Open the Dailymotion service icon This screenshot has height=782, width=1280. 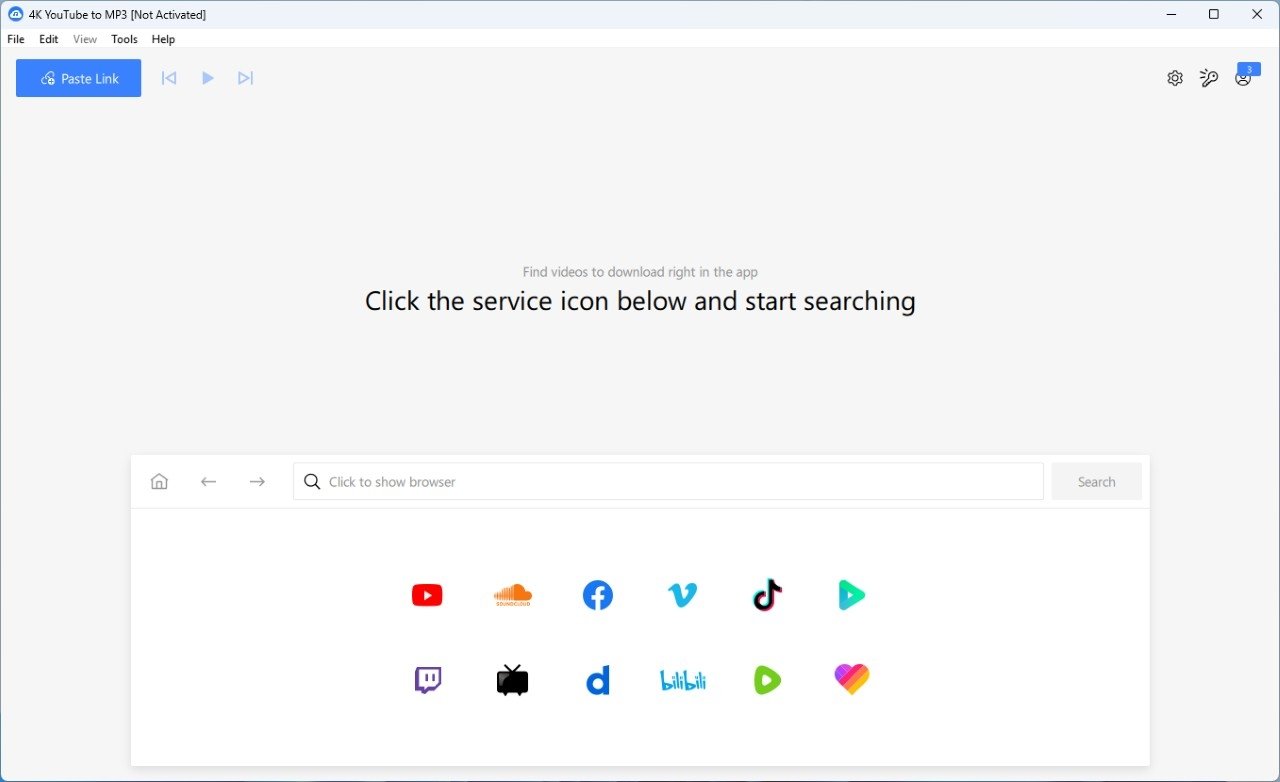tap(598, 681)
